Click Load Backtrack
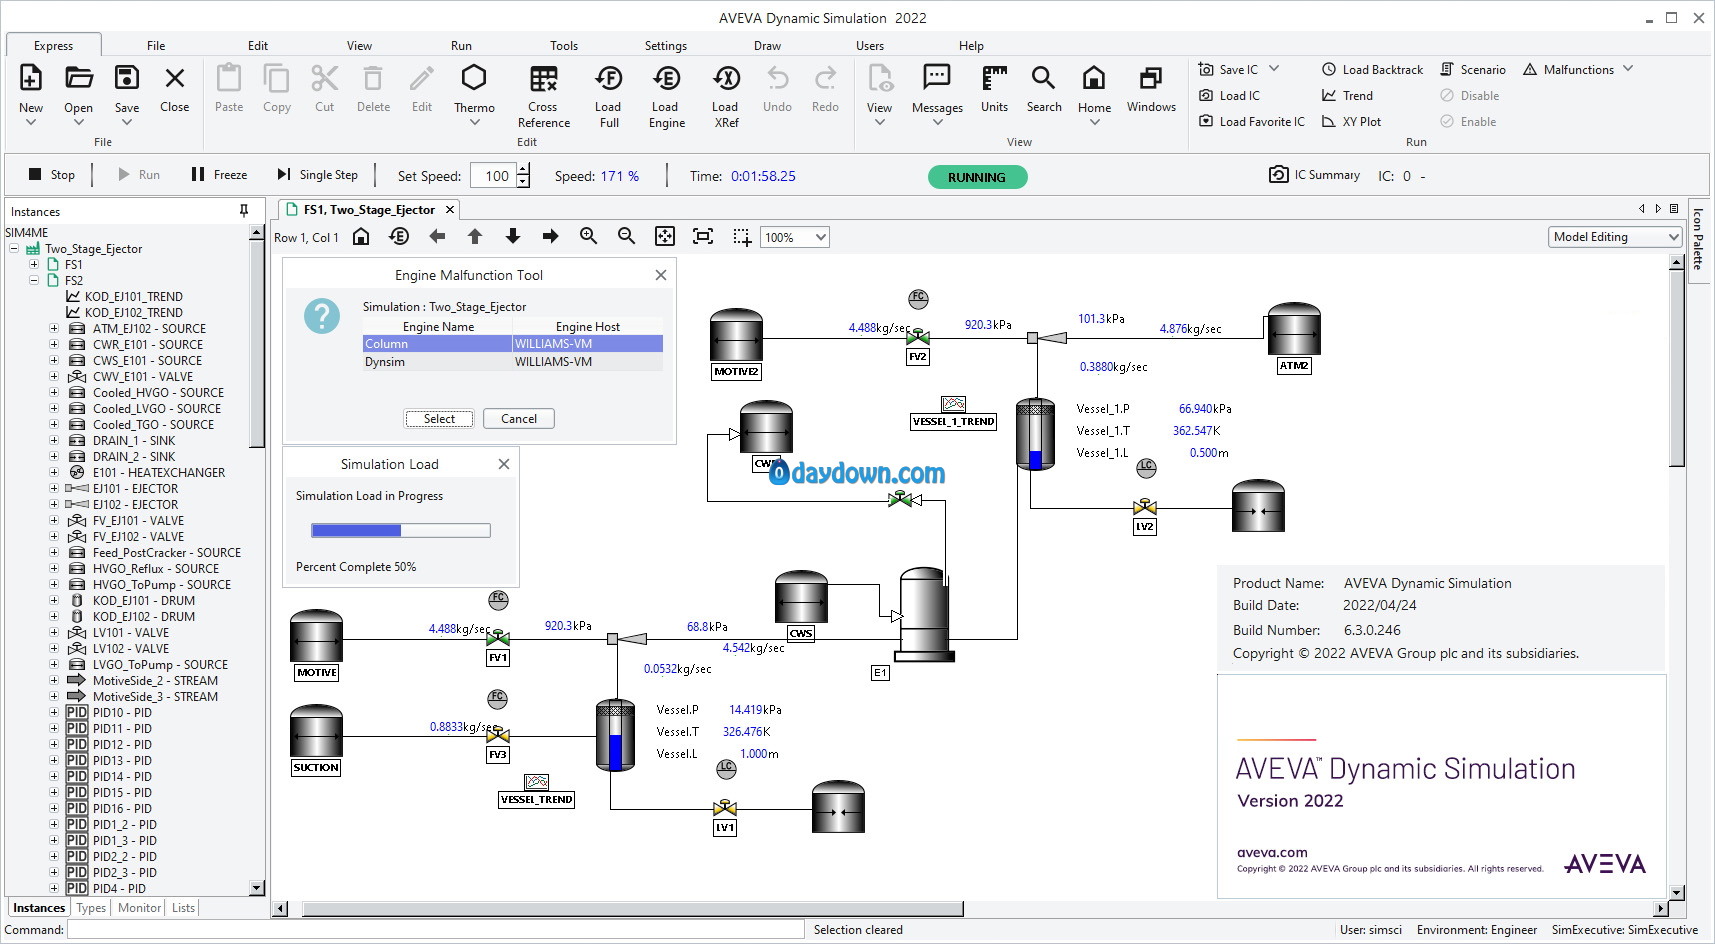Viewport: 1715px width, 944px height. point(1372,70)
